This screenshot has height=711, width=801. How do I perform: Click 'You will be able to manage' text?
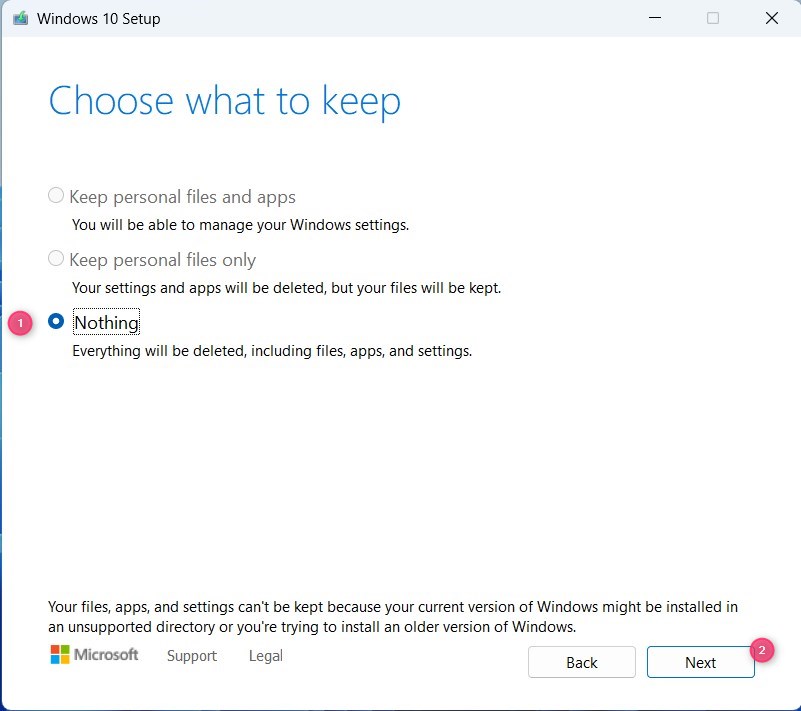pos(241,225)
